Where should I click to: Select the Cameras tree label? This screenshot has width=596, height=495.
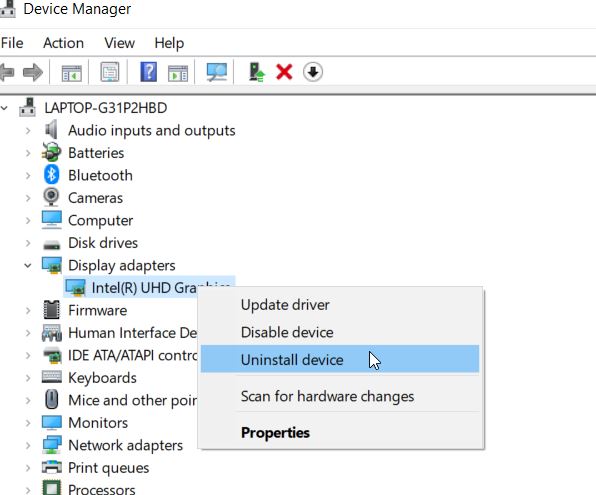(95, 198)
